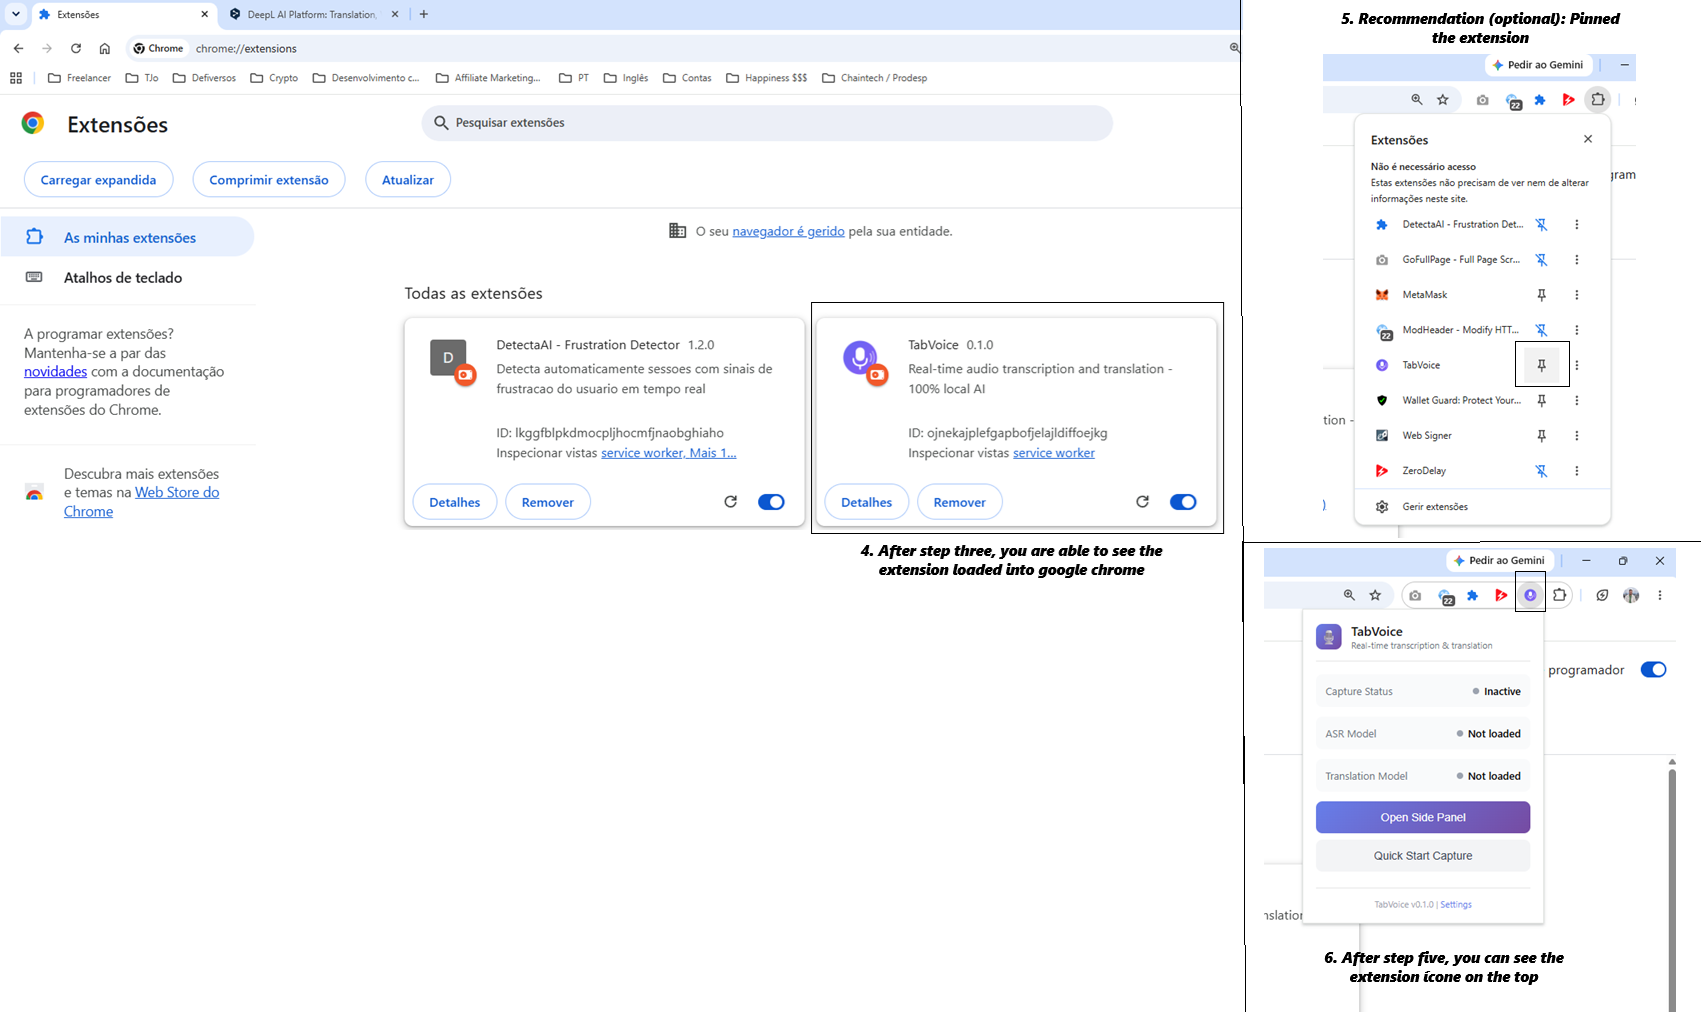Click the pinned TabVoice icon in step 6 toolbar
This screenshot has width=1701, height=1012.
pos(1530,595)
